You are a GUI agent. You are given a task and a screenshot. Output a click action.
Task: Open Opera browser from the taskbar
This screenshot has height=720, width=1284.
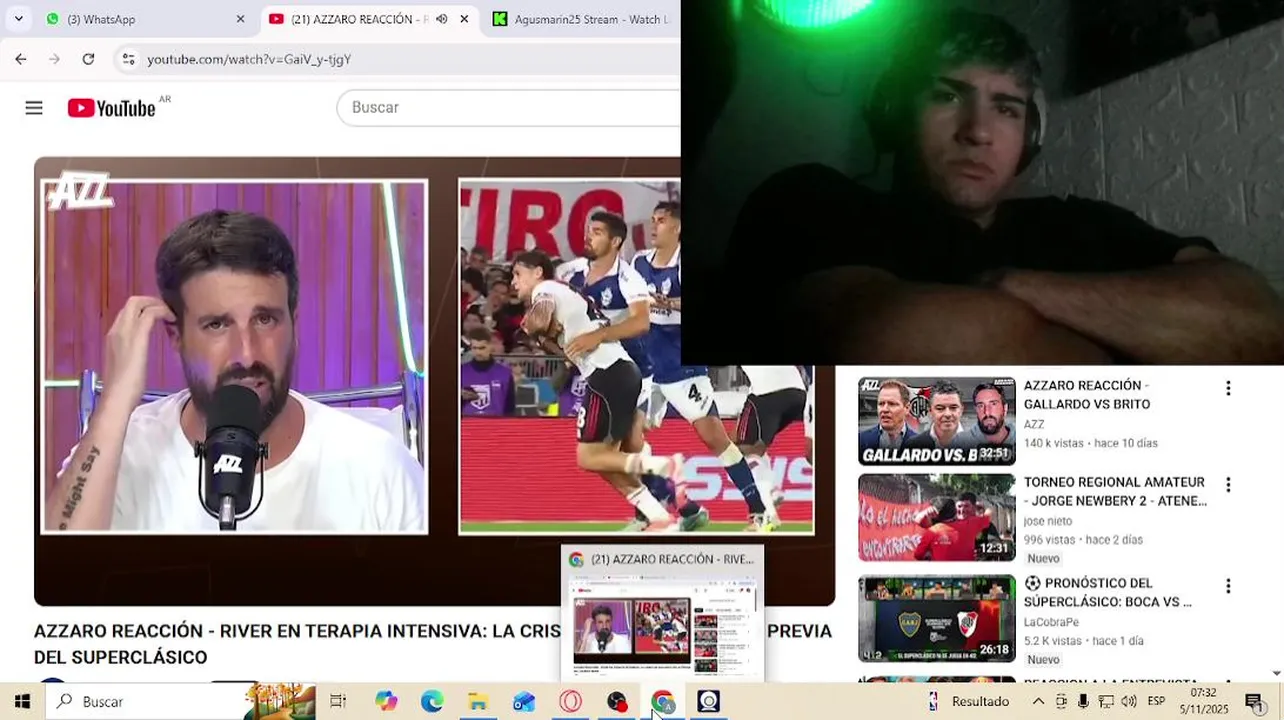[x=570, y=702]
